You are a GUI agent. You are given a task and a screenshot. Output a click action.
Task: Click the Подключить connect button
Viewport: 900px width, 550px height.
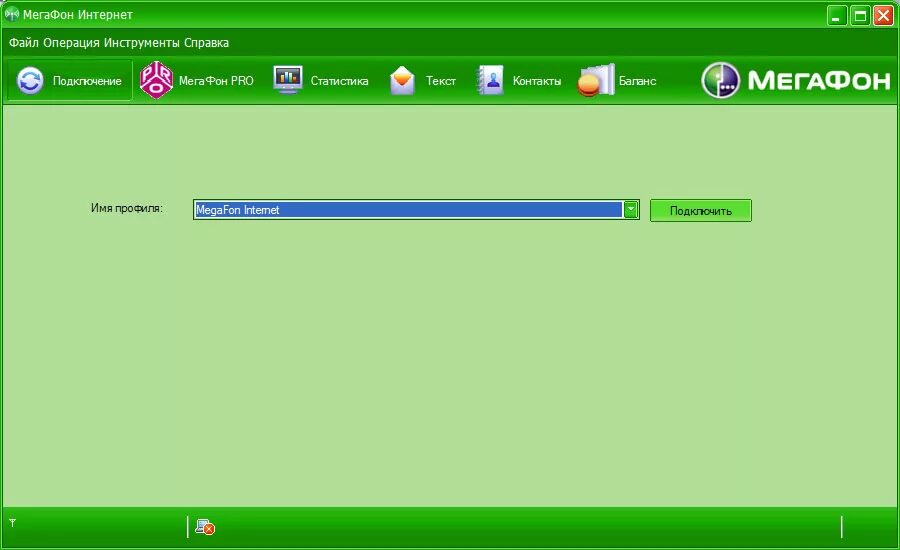(x=700, y=211)
